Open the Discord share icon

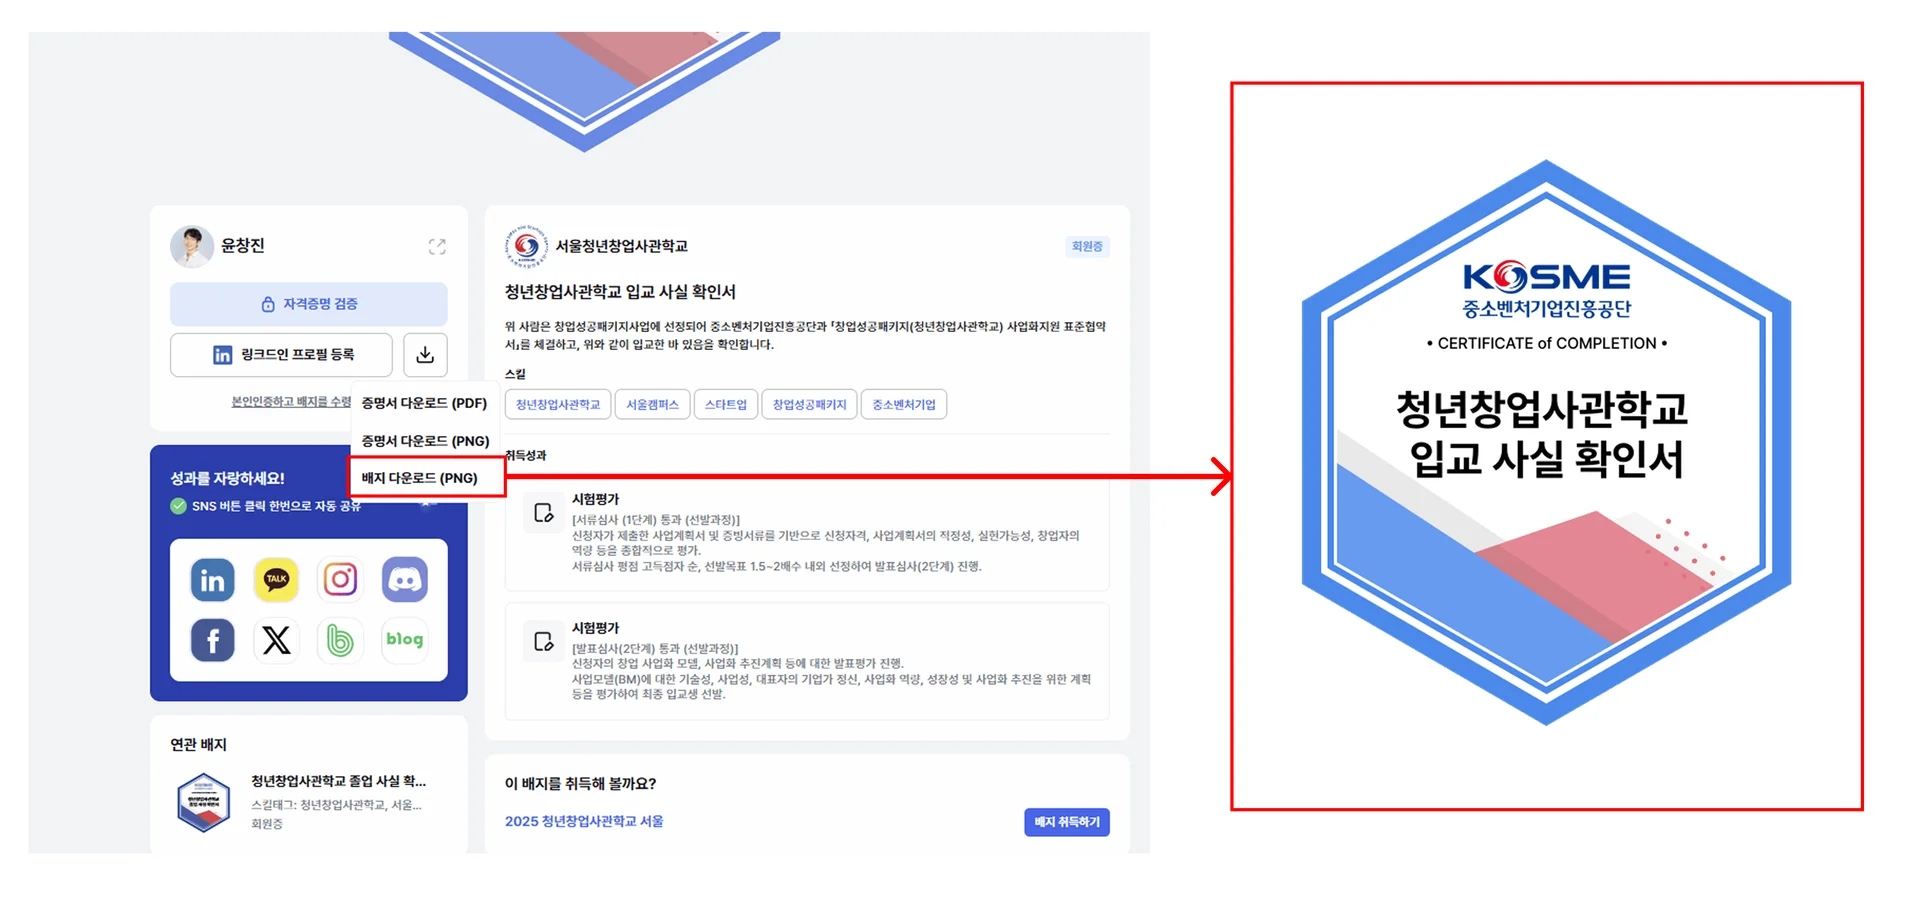(405, 580)
